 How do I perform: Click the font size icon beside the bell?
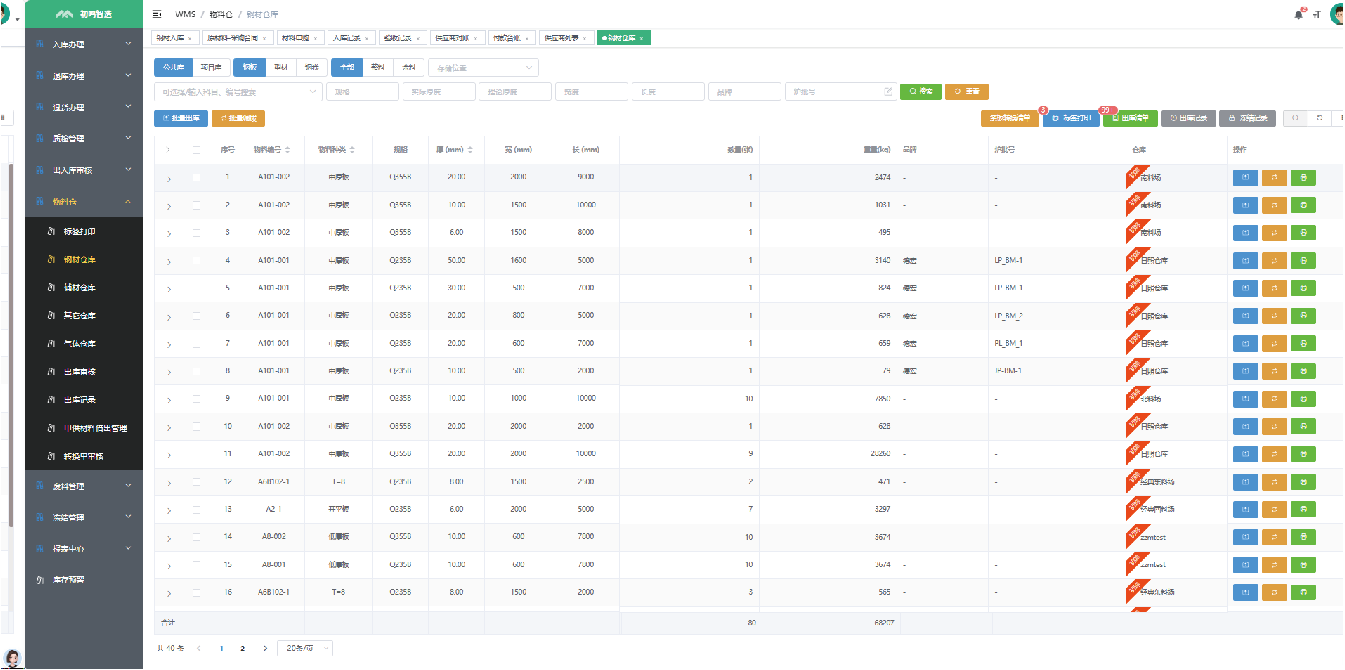[x=1316, y=15]
